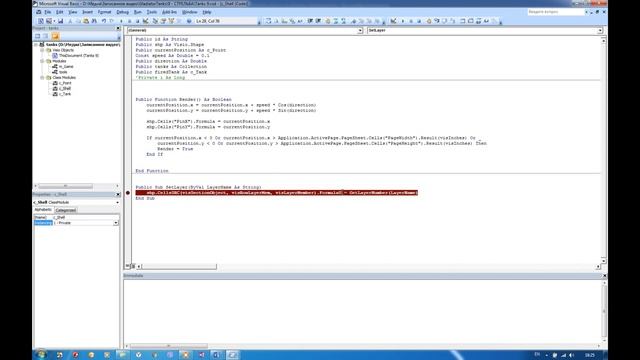Close the Project Explorer panel
The width and height of the screenshot is (640, 360).
(118, 28)
